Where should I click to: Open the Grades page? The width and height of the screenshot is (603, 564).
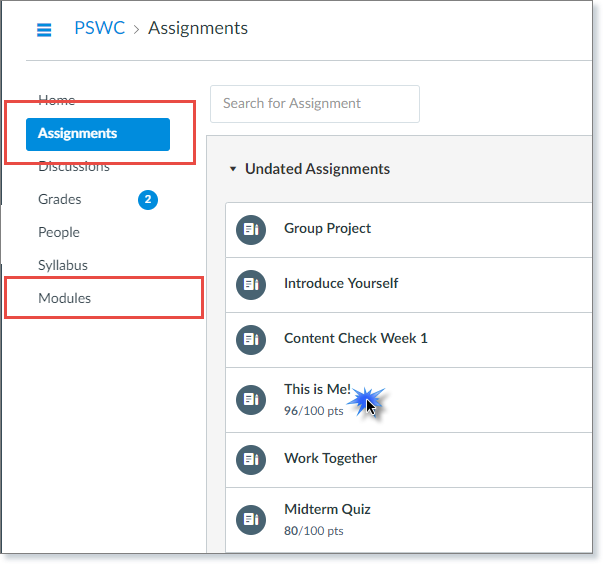point(60,199)
